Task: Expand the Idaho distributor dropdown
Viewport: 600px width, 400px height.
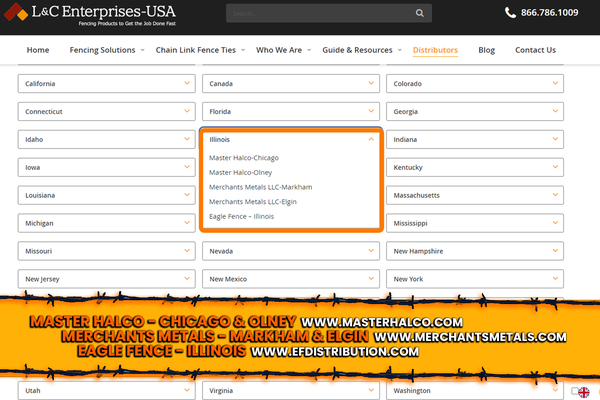Action: click(x=107, y=139)
